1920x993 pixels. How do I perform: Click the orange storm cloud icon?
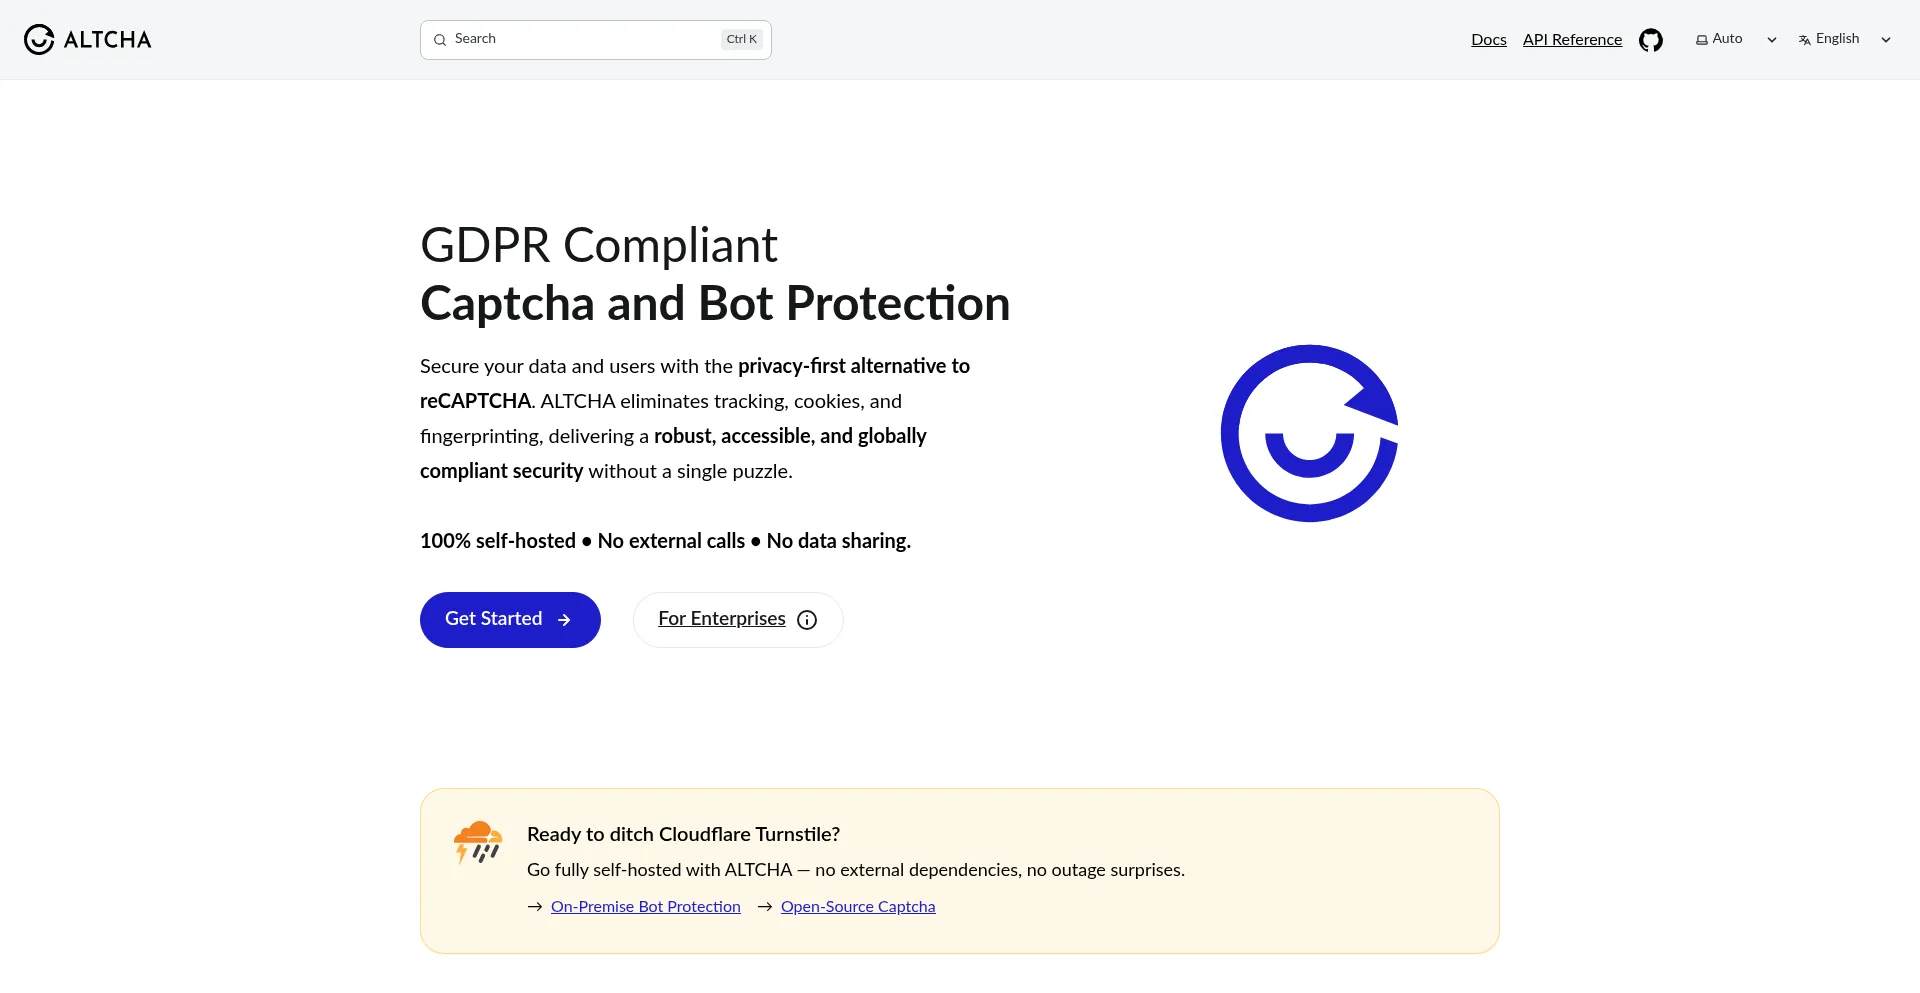click(478, 842)
